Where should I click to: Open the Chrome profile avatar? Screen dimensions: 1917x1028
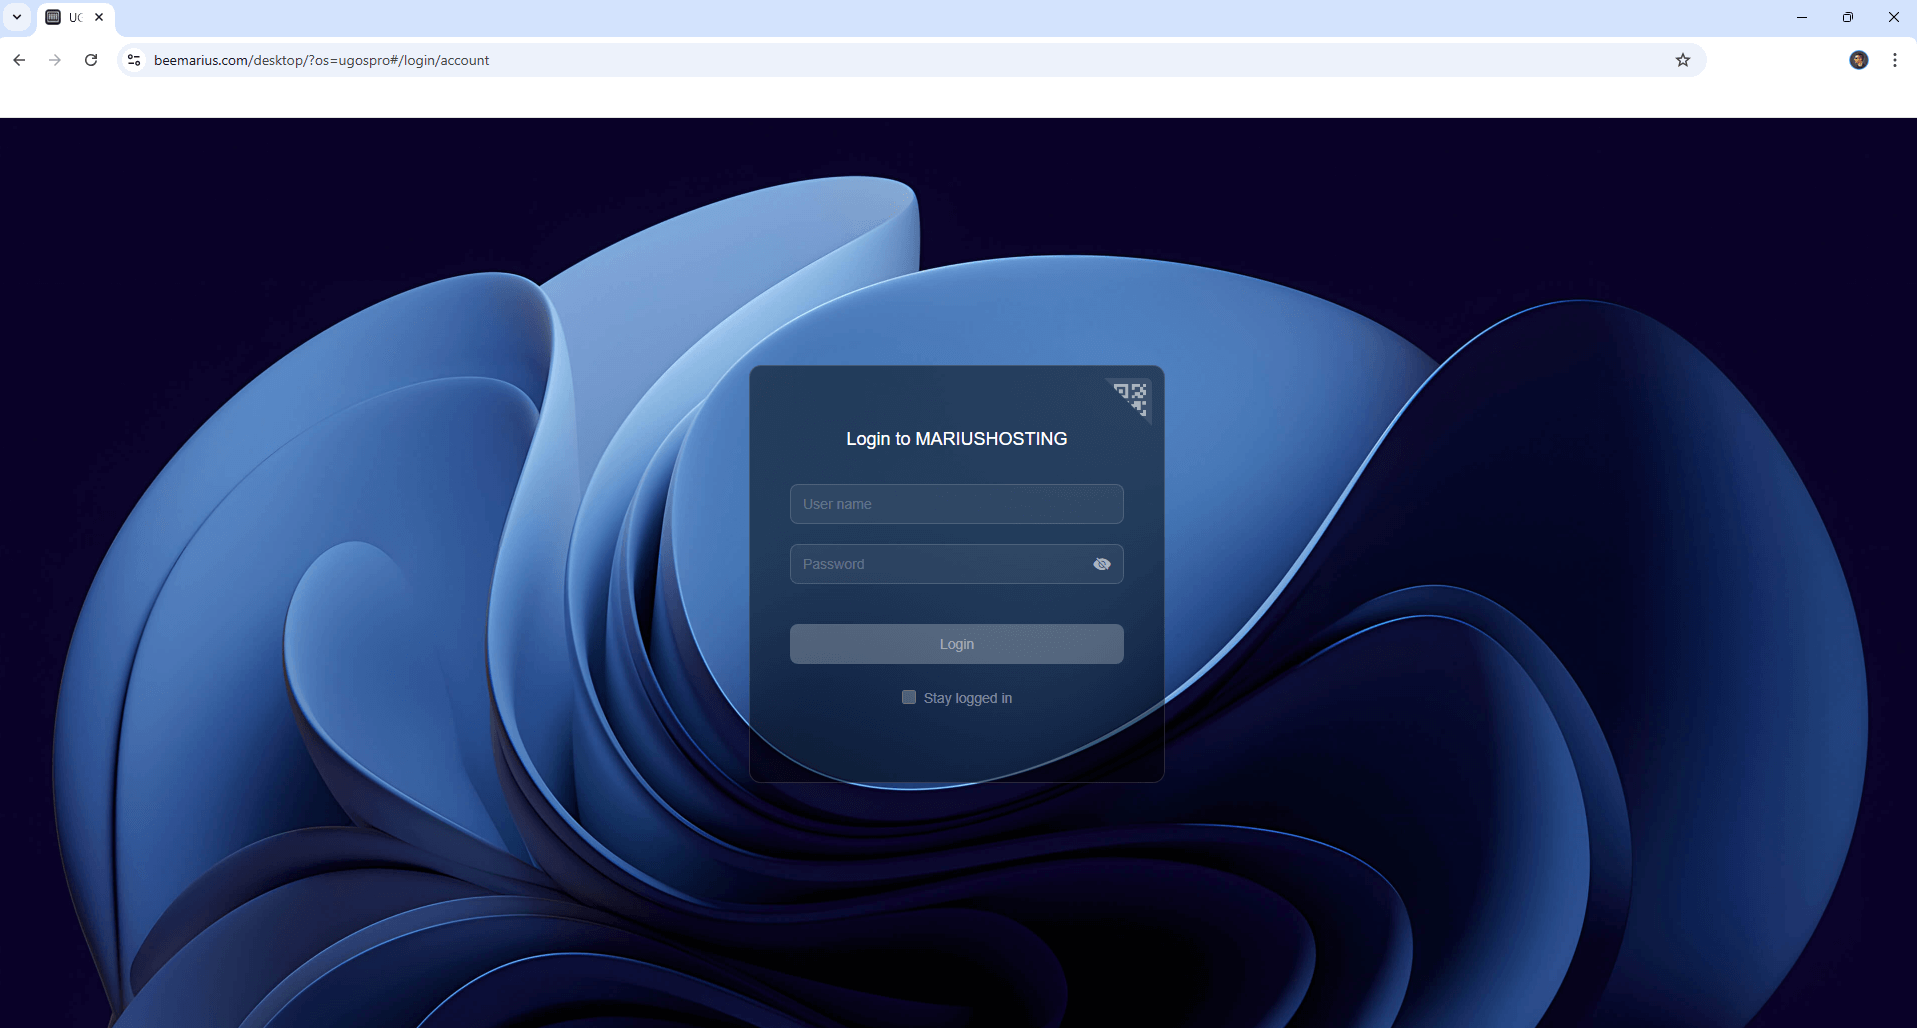coord(1858,60)
